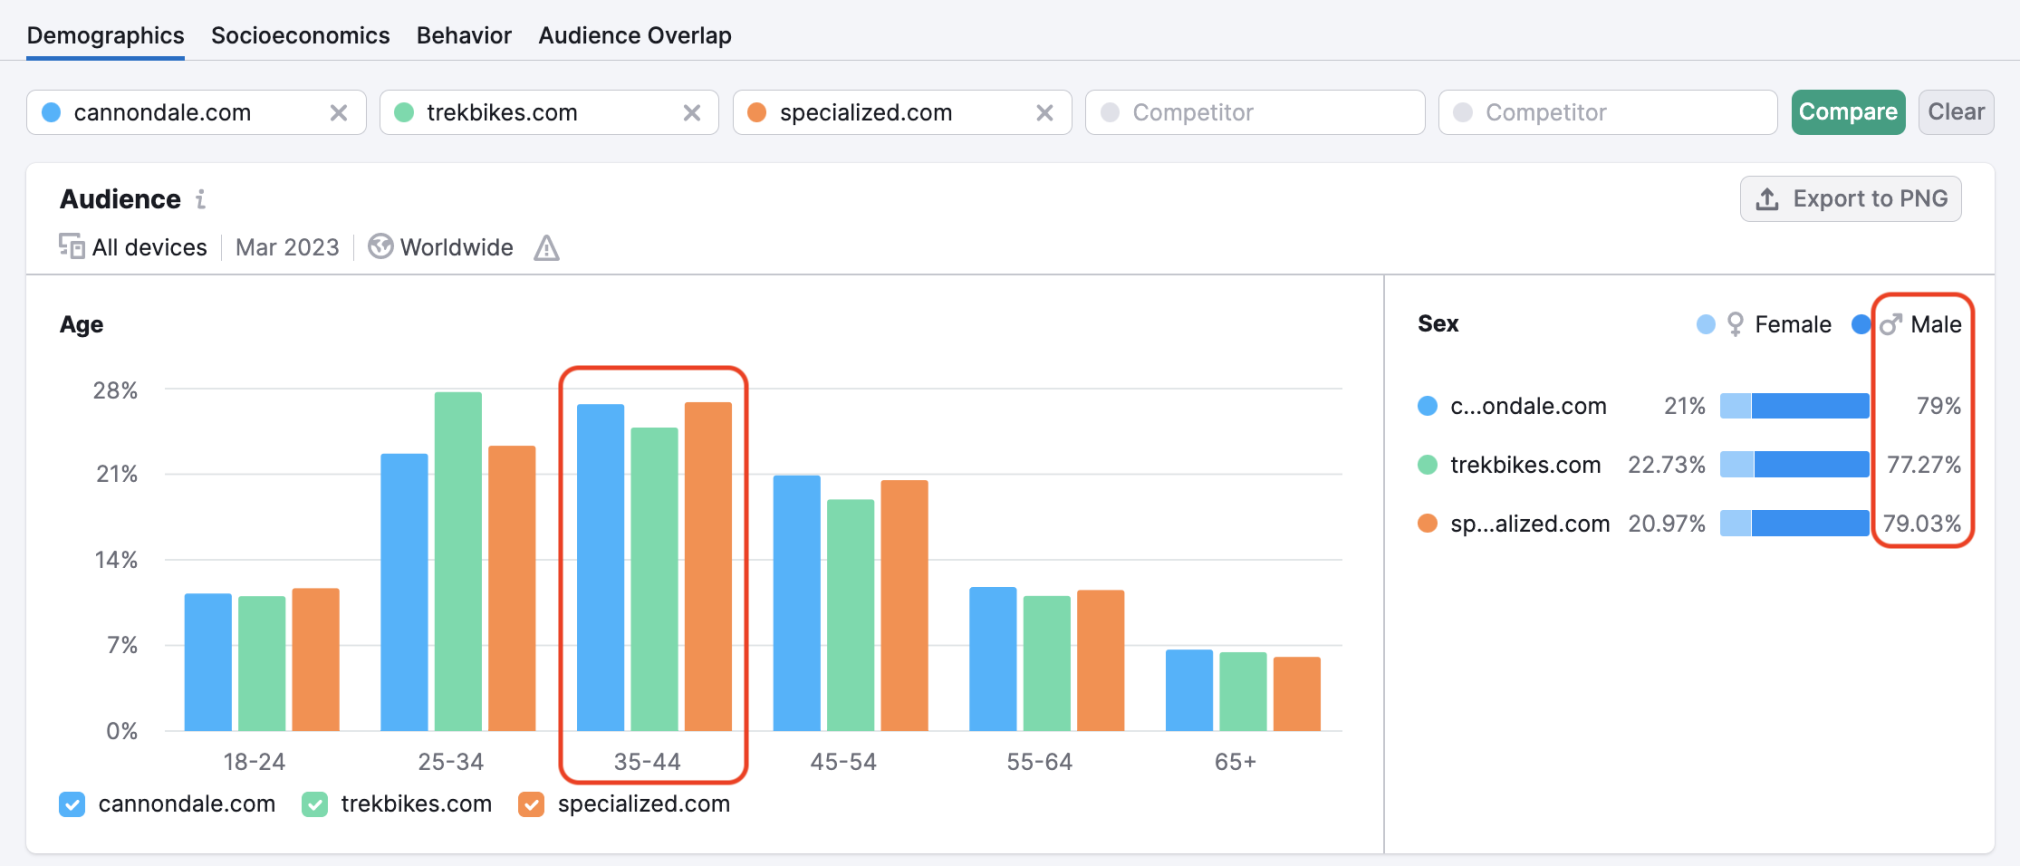This screenshot has width=2020, height=866.
Task: Go to the Audience Overlap tab
Action: click(635, 36)
